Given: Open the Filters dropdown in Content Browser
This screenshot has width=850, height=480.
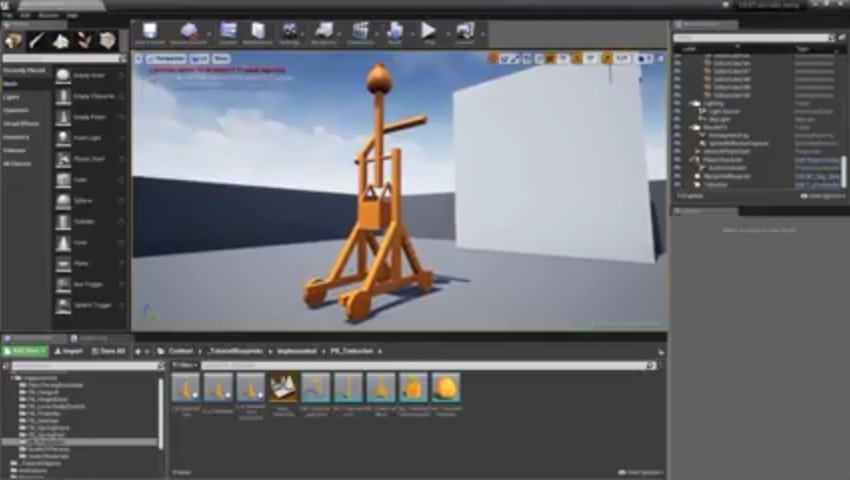Looking at the screenshot, I should click(x=185, y=366).
